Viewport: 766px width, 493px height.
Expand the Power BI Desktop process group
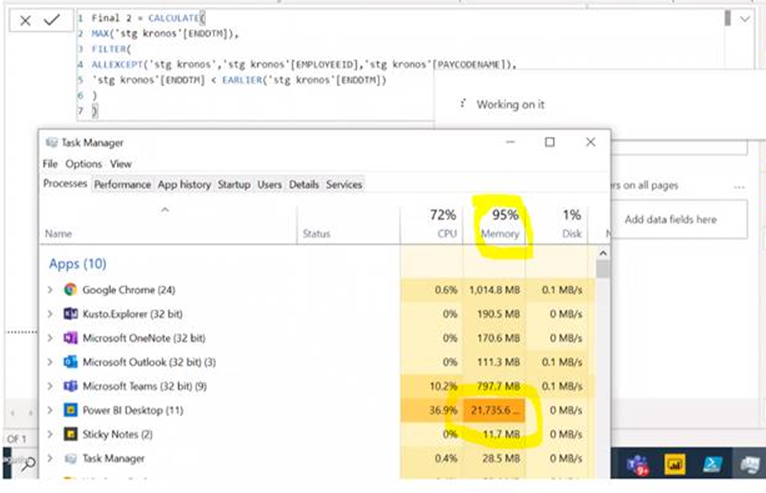(50, 410)
